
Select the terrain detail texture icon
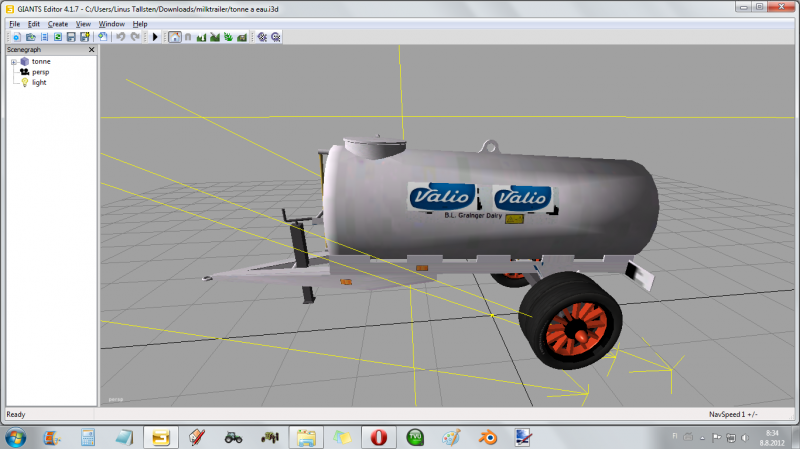click(x=242, y=37)
